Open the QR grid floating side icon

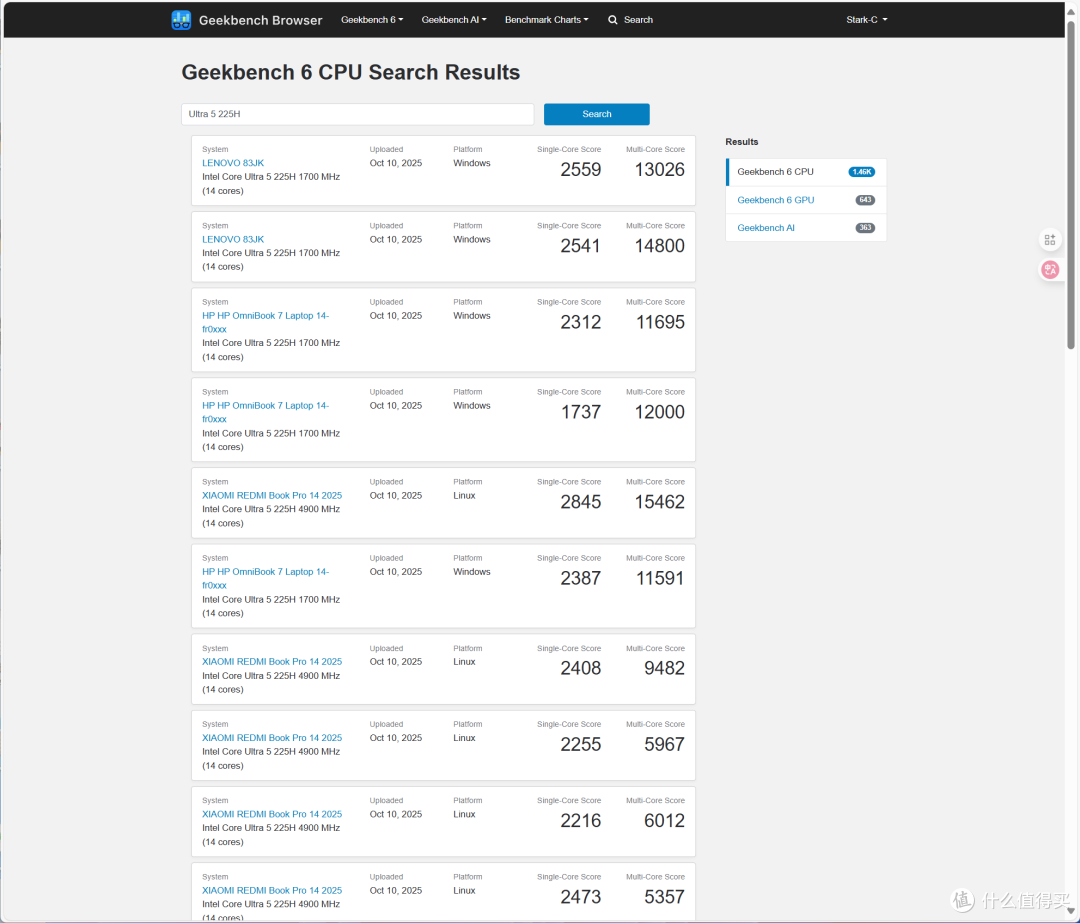[1050, 240]
